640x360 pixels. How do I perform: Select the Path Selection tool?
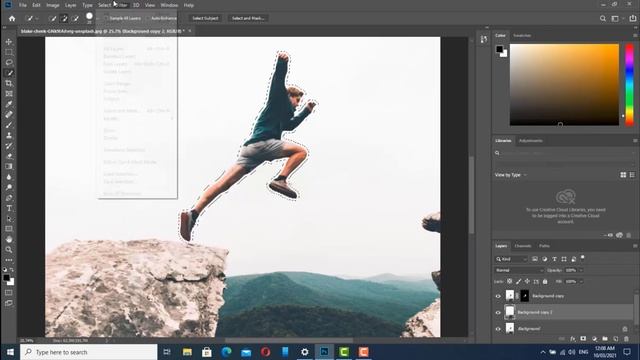click(x=9, y=219)
